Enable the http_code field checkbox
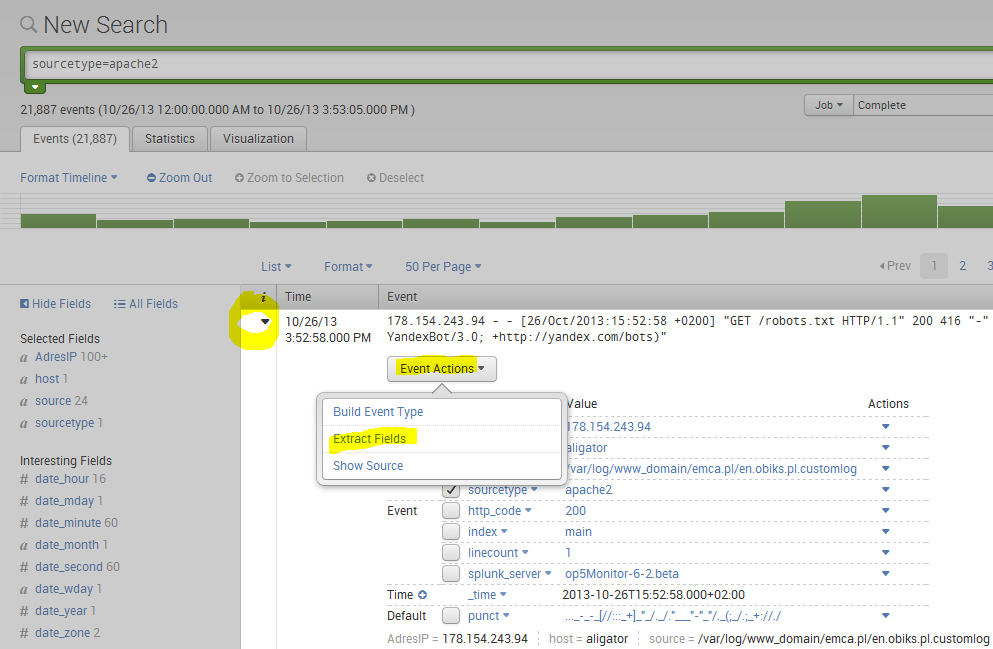 (451, 511)
